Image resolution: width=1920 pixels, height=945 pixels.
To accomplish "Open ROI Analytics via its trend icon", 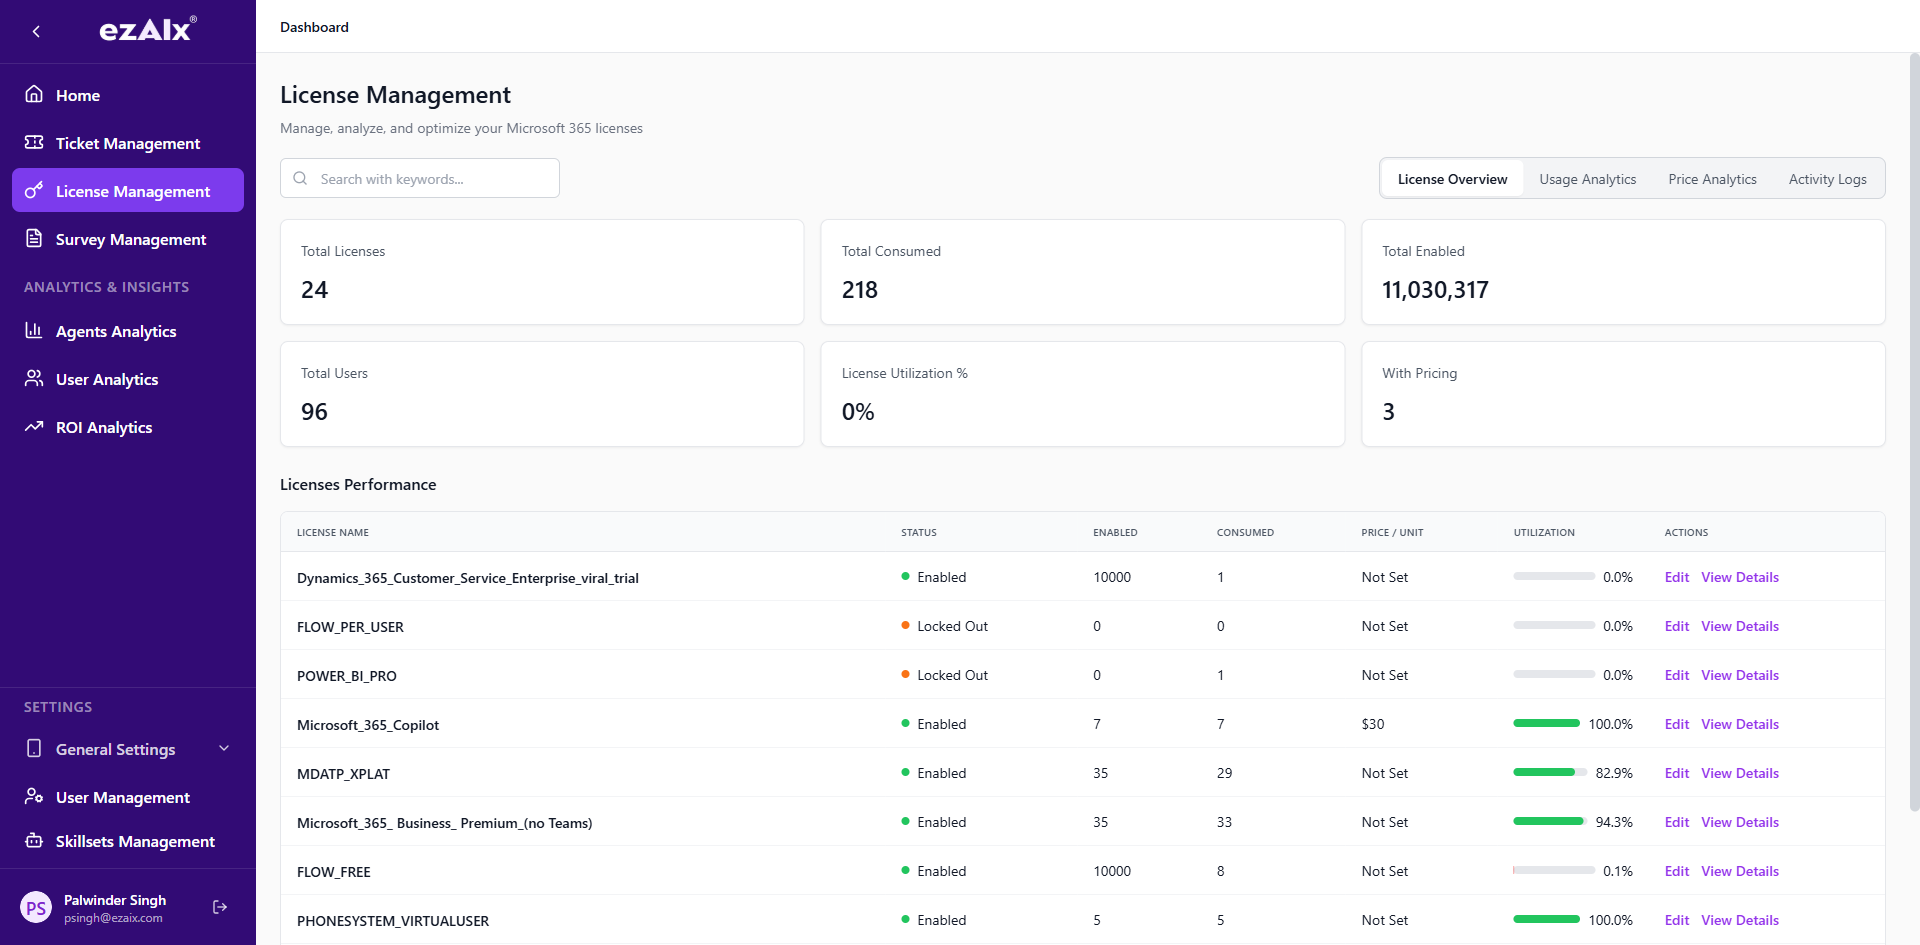I will pyautogui.click(x=34, y=427).
